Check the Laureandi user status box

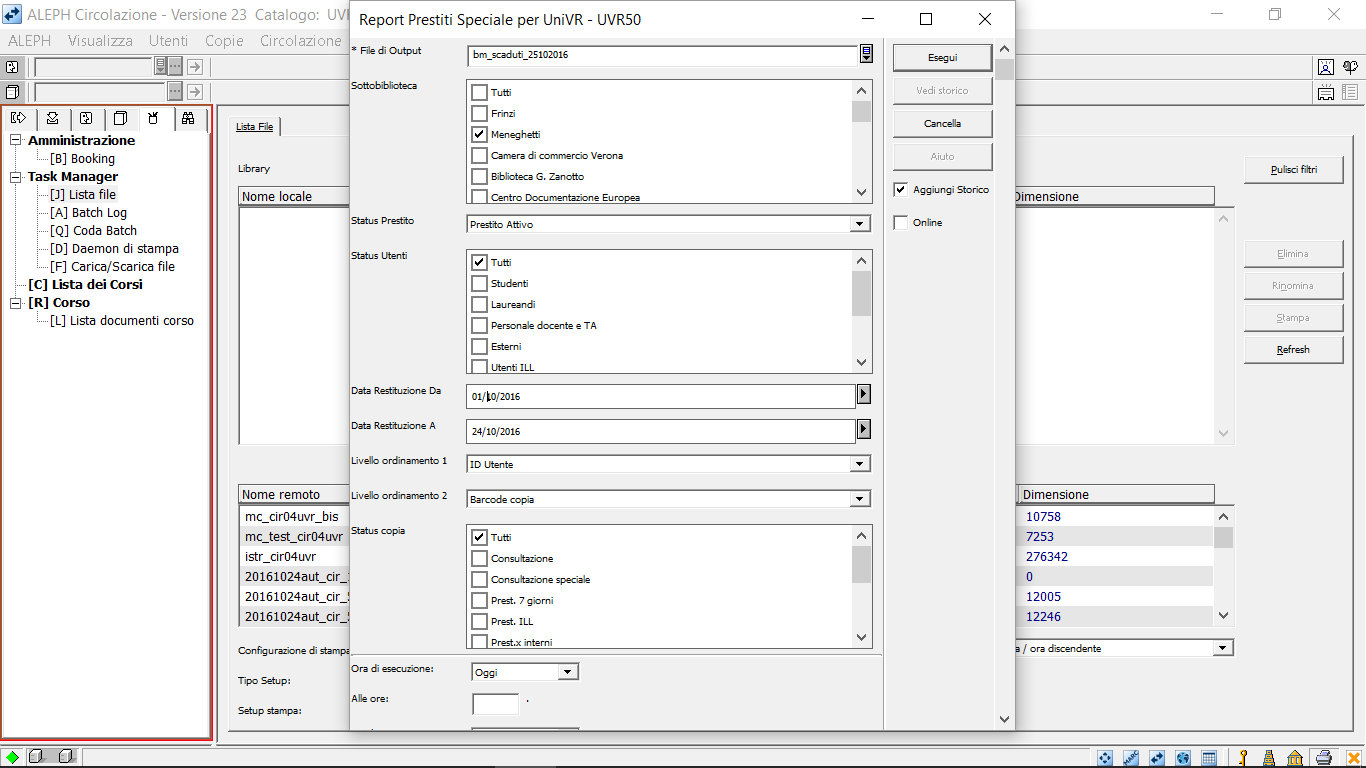pos(479,304)
